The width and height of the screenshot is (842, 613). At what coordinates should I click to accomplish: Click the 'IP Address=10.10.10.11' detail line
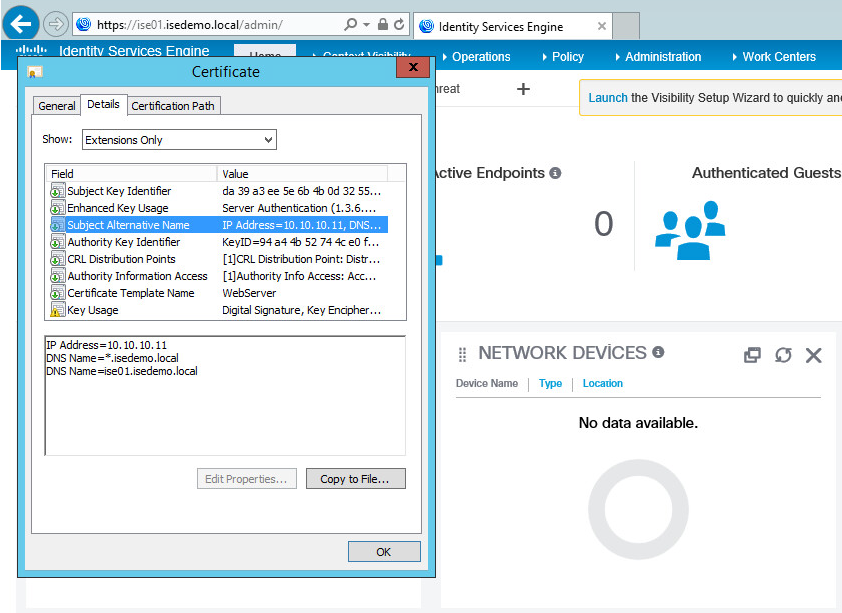click(106, 345)
